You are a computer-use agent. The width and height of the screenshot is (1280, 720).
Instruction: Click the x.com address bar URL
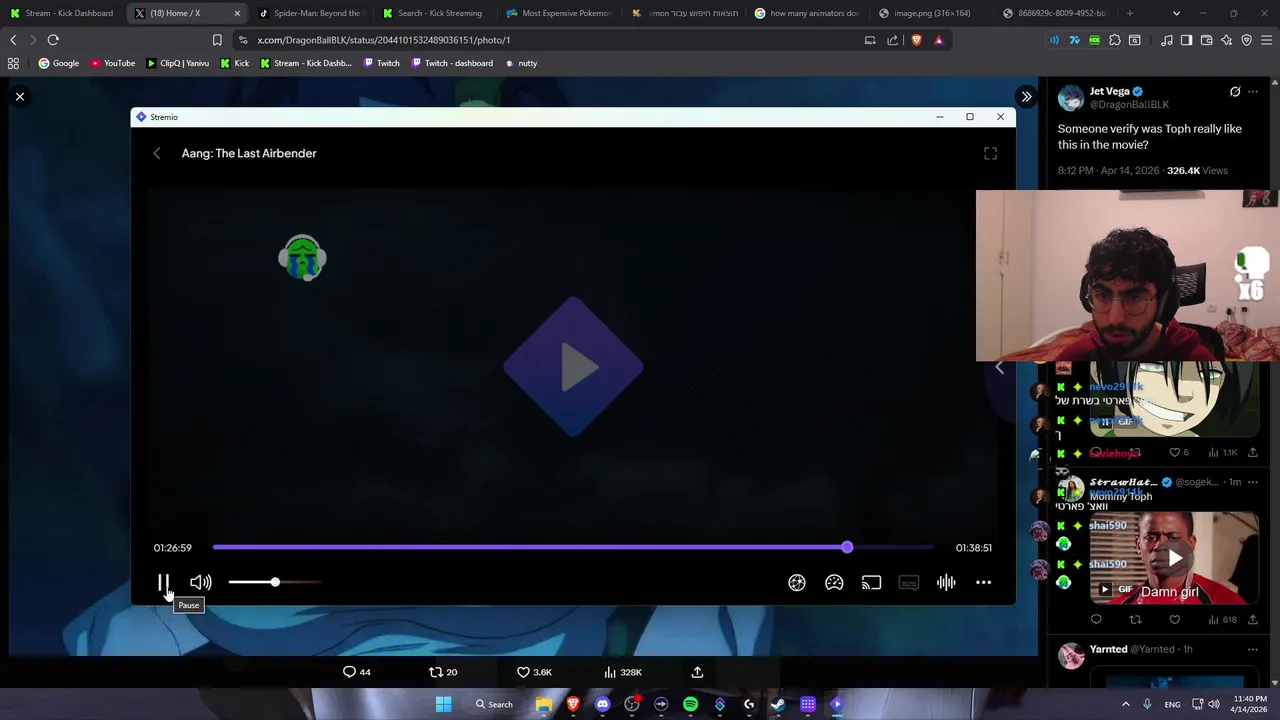click(x=383, y=40)
